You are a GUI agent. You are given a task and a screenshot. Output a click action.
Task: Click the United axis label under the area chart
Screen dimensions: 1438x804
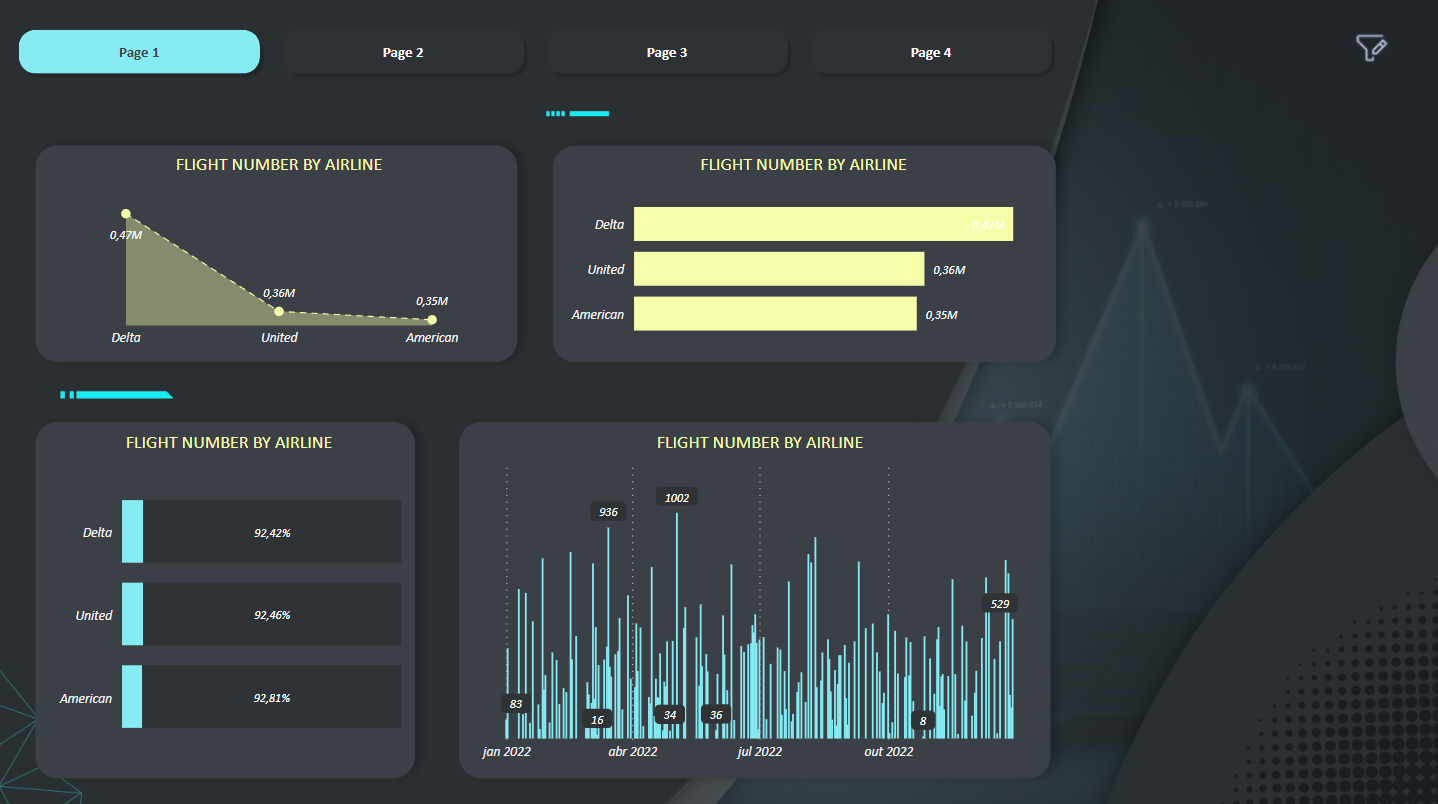279,338
